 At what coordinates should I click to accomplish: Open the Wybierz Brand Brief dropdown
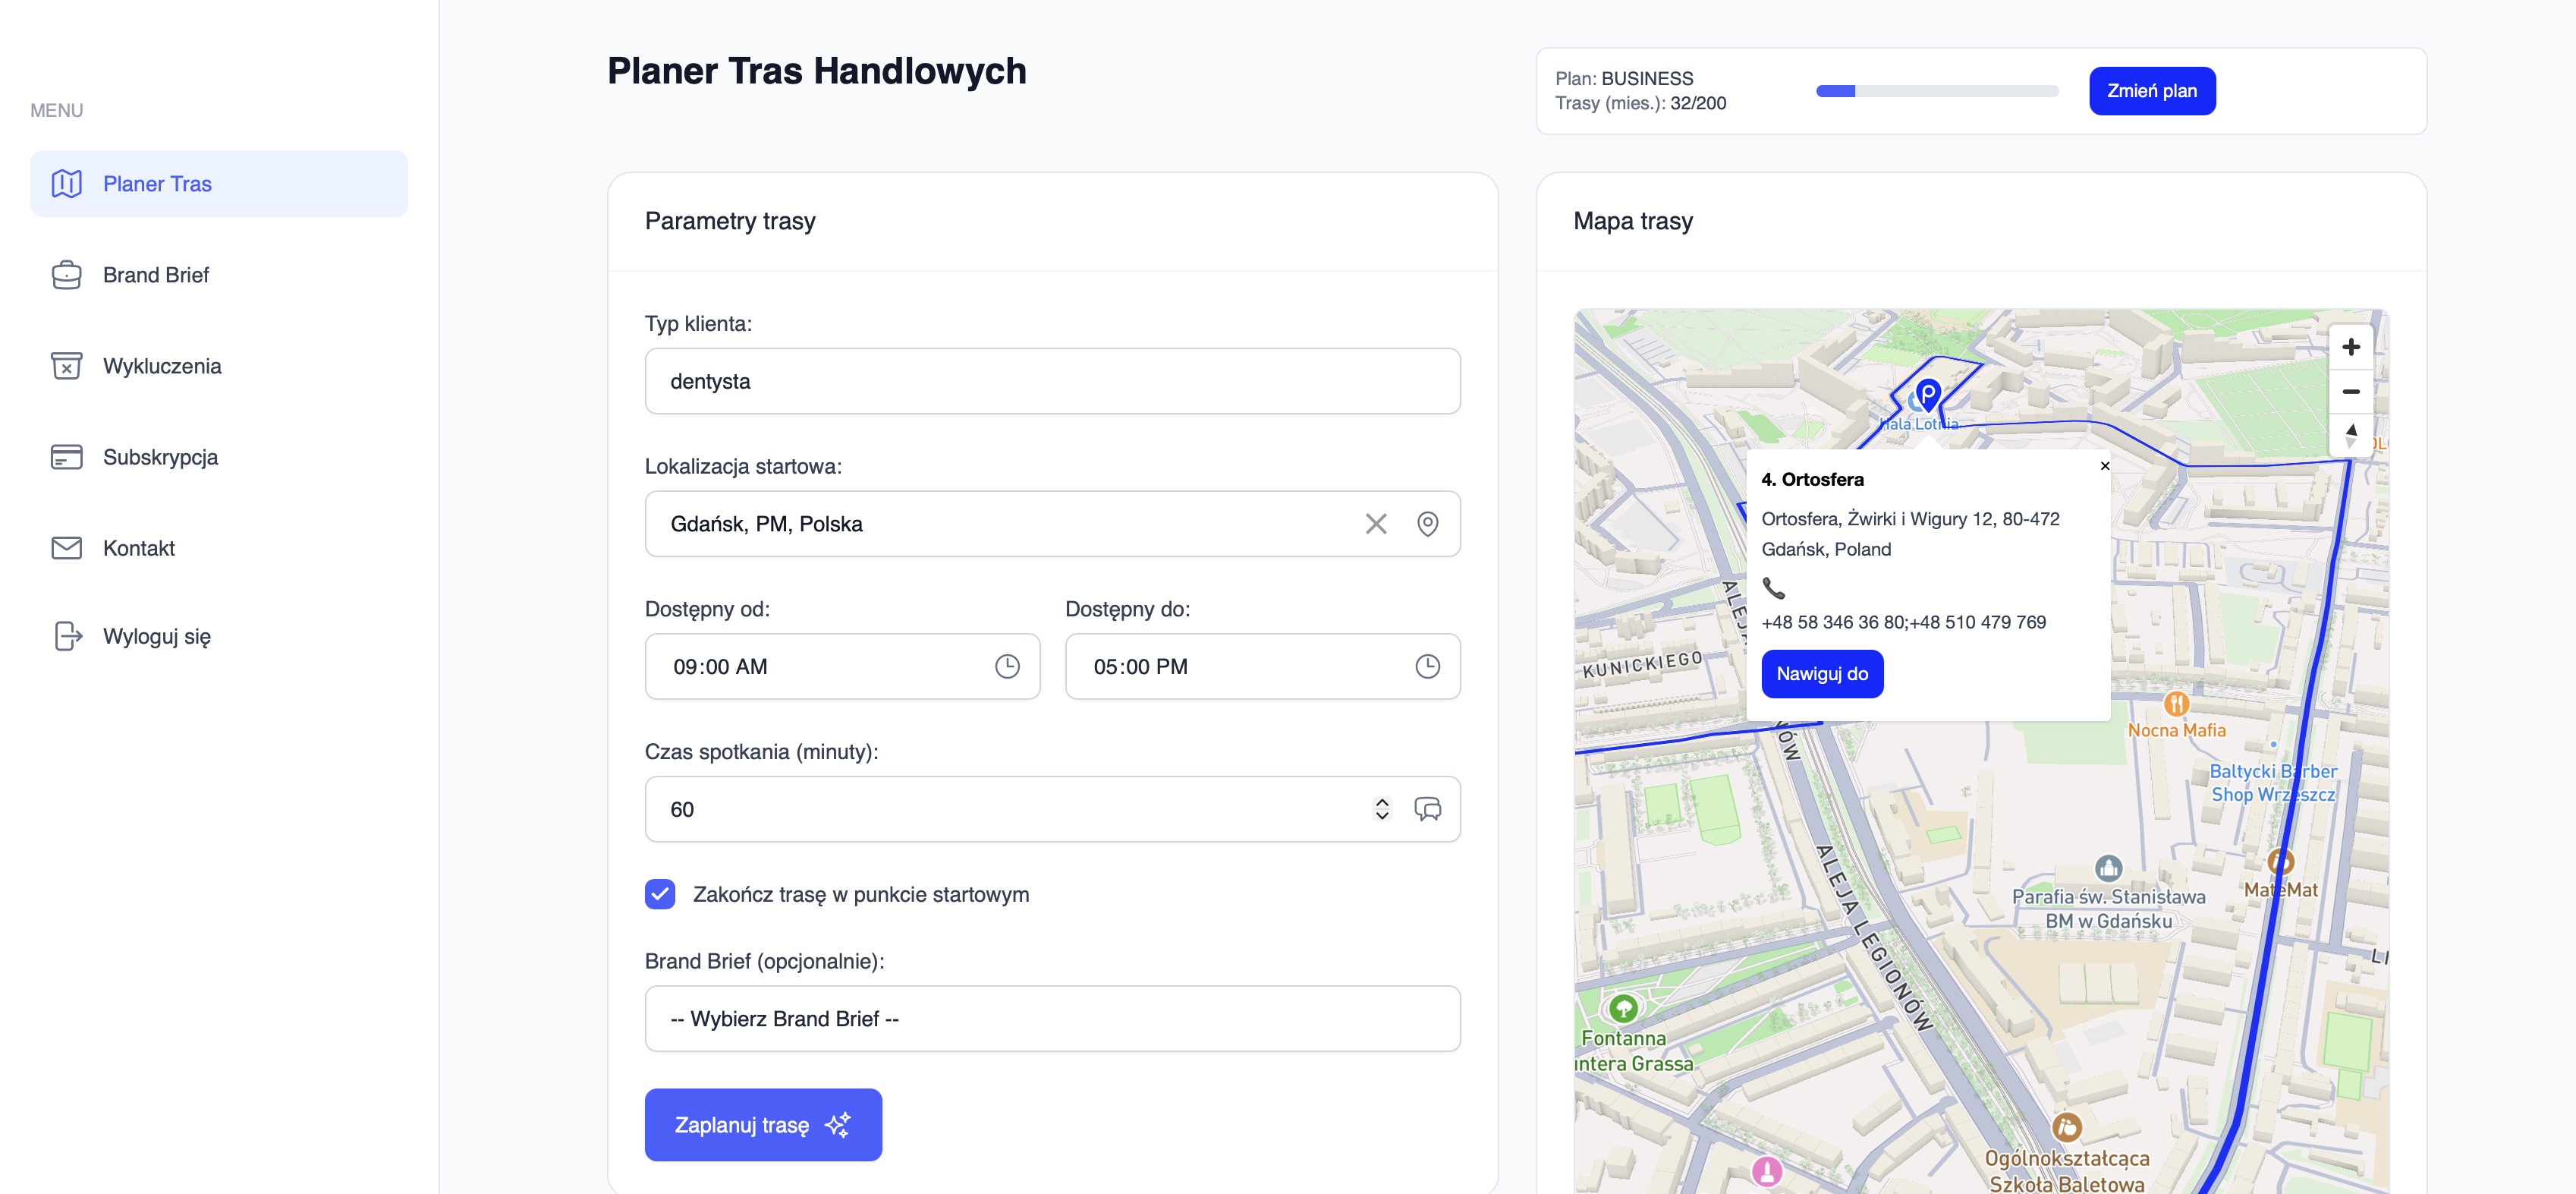1052,1018
